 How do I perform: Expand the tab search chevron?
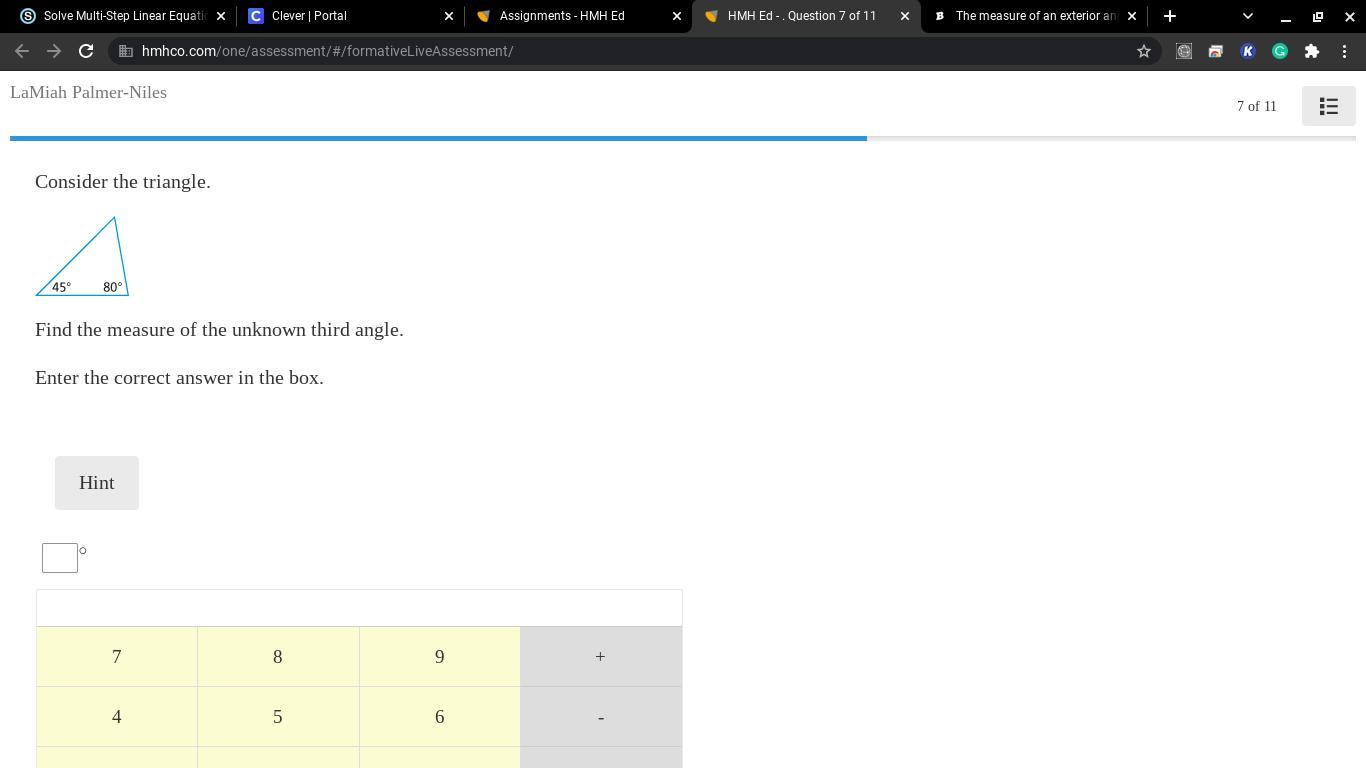(x=1247, y=16)
